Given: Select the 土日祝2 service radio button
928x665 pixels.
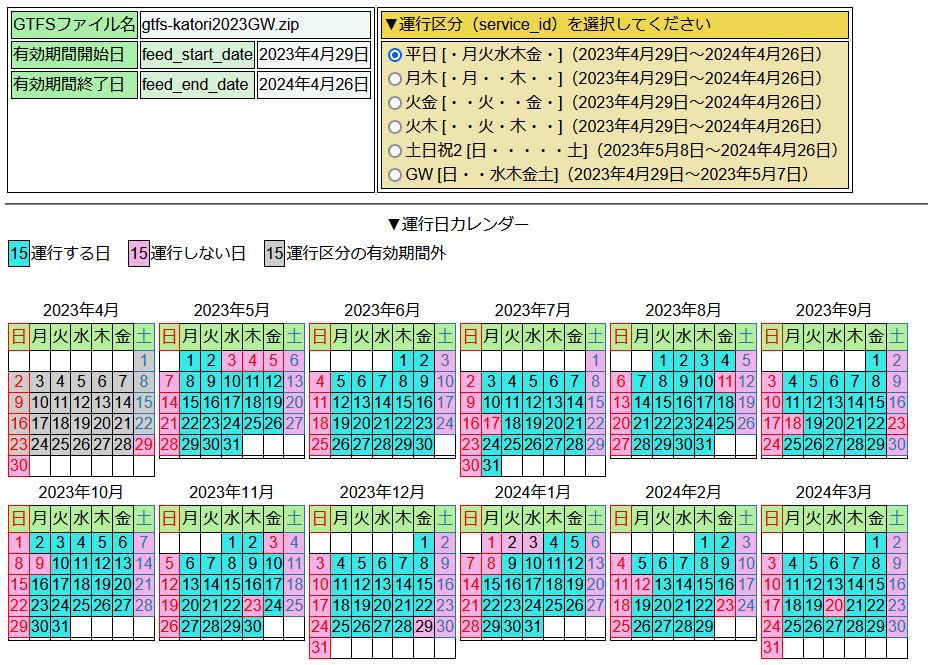Looking at the screenshot, I should pyautogui.click(x=395, y=150).
